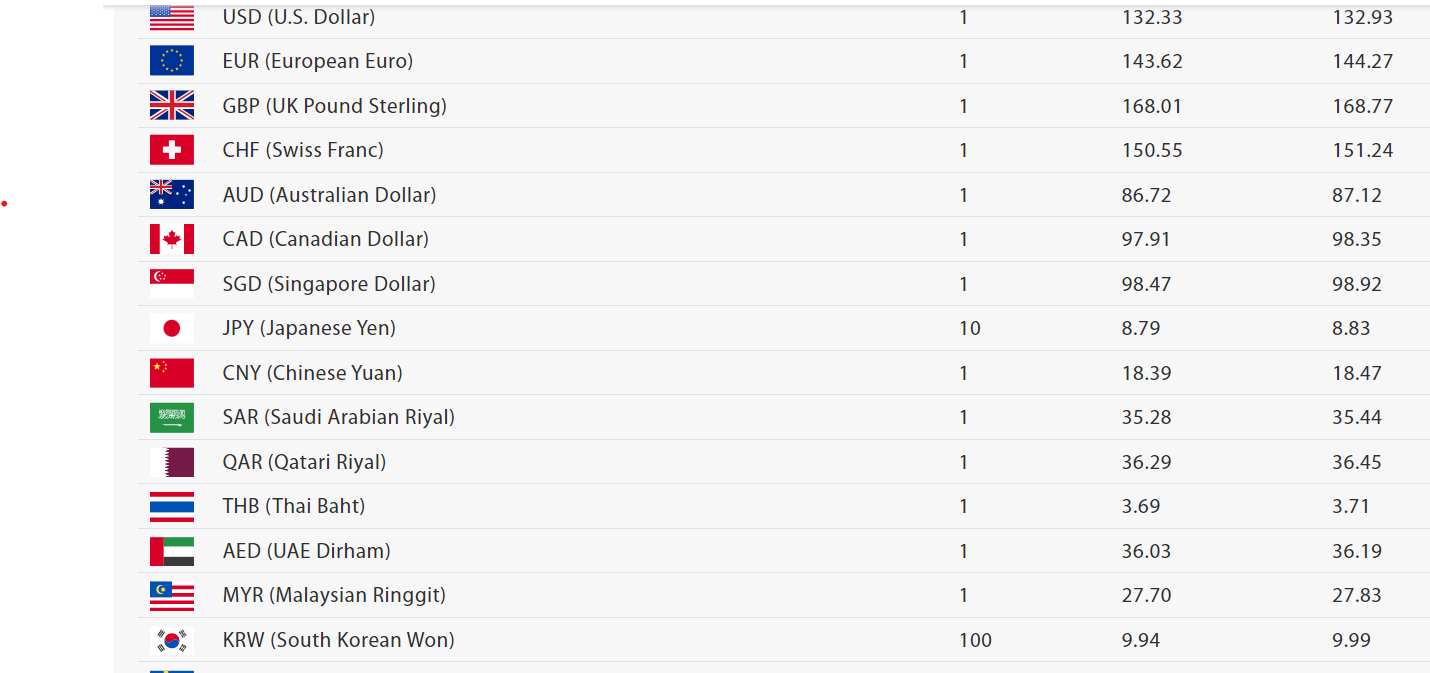
Task: Click the United States flag icon
Action: [172, 17]
